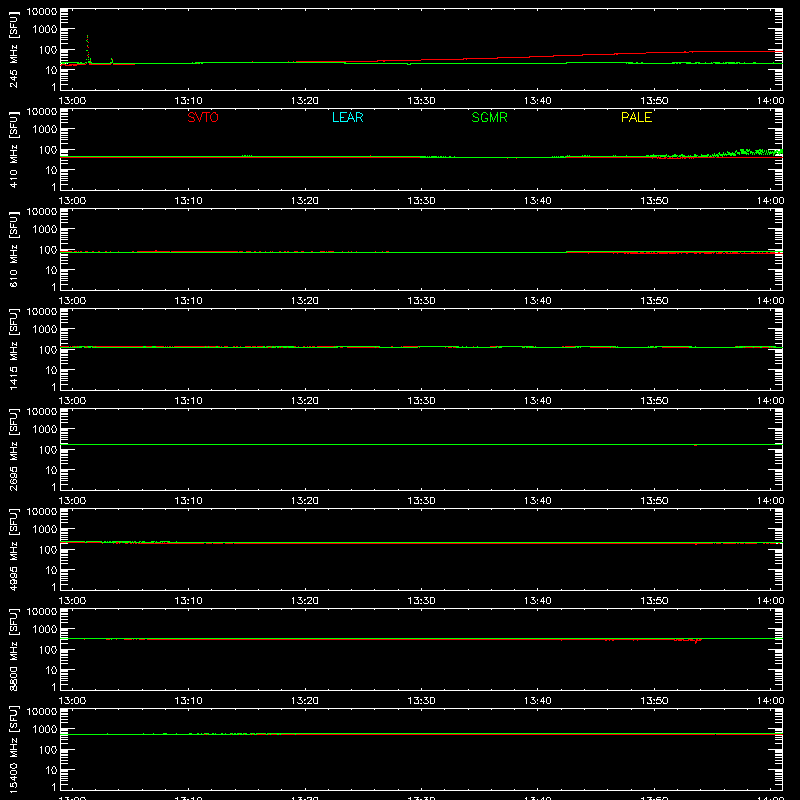
Task: Click the burst spike peak in 245 MHz plot
Action: 87,36
